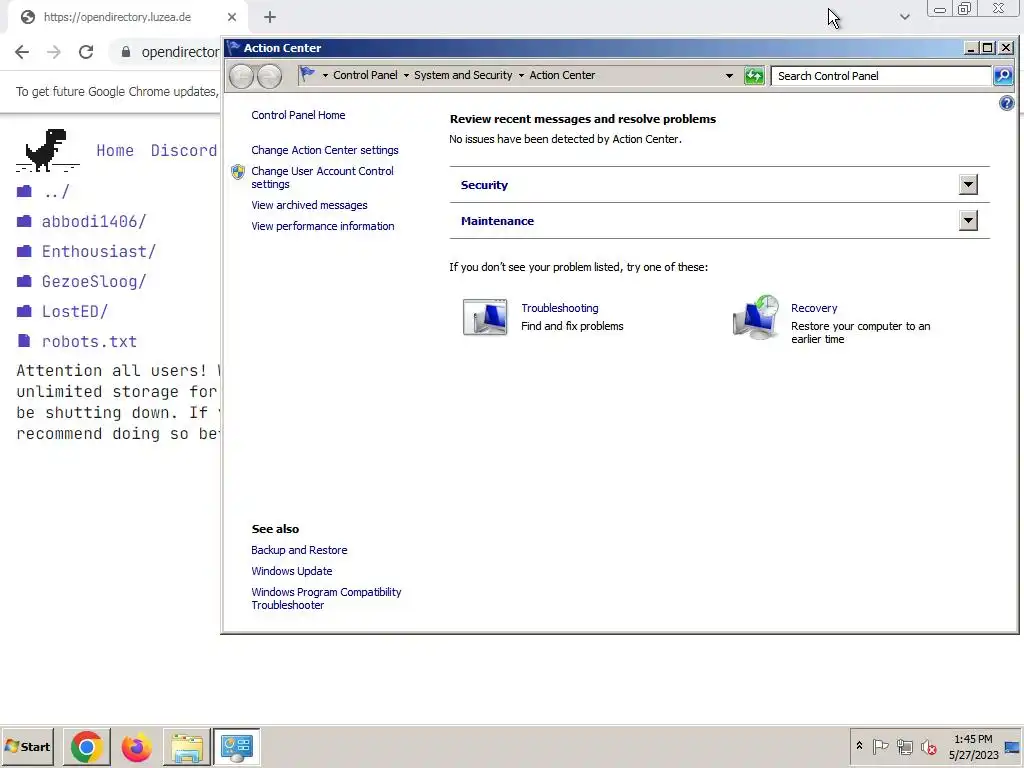Click the search magnifier icon in Control Panel
Screen dimensions: 1024x768
1003,76
